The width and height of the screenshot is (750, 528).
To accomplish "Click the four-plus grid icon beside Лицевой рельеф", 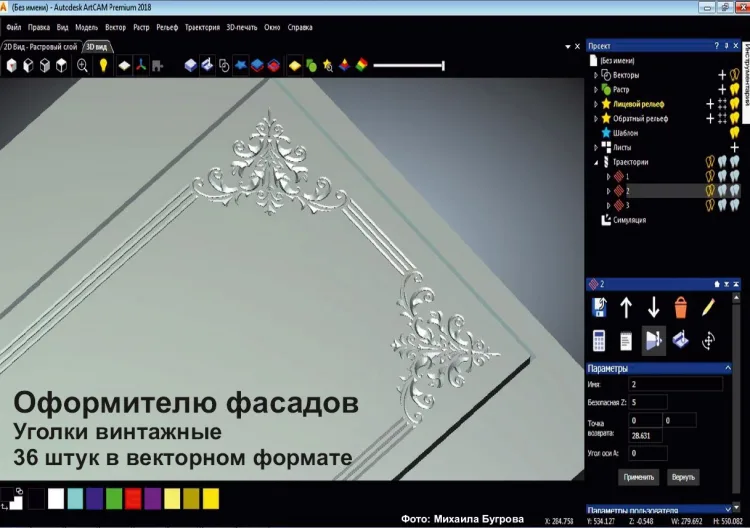I will 722,104.
